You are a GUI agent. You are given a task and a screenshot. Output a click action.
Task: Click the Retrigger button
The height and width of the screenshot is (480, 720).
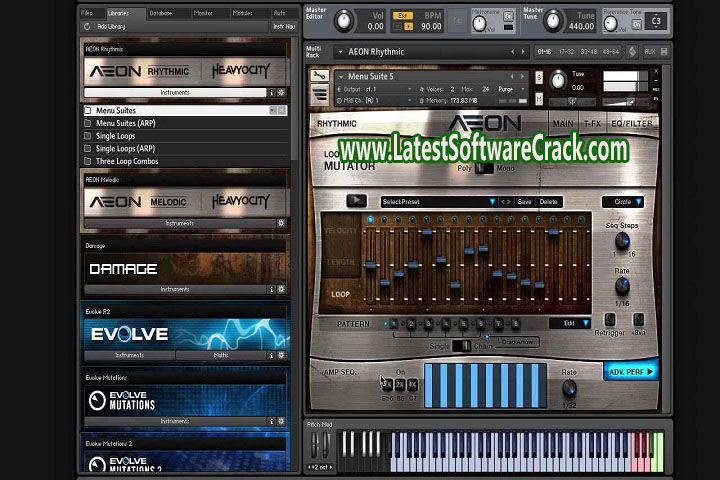610,320
